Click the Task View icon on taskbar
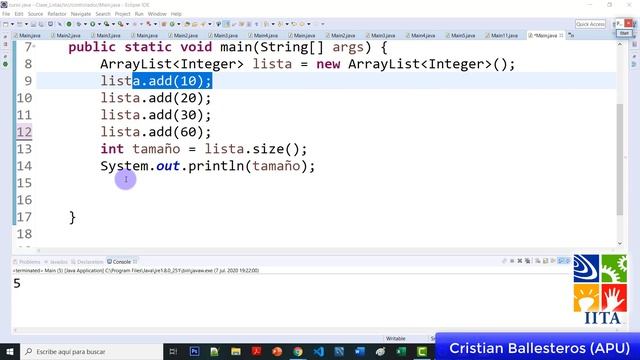The height and width of the screenshot is (360, 640). [173, 351]
